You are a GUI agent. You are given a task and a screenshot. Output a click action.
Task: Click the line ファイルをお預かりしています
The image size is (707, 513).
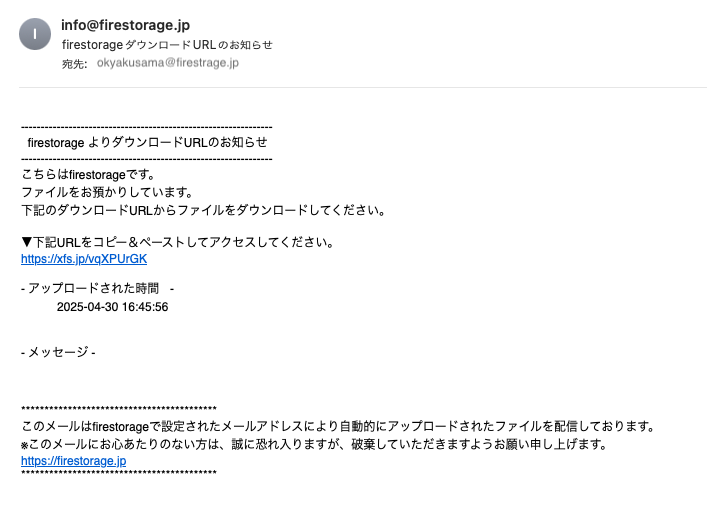click(x=107, y=192)
